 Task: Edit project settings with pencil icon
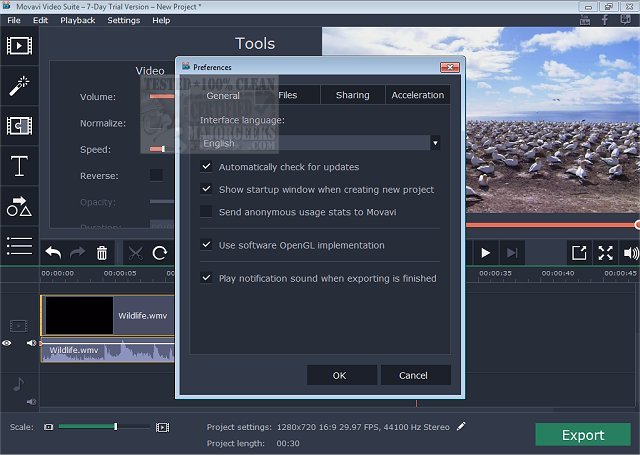coord(461,426)
